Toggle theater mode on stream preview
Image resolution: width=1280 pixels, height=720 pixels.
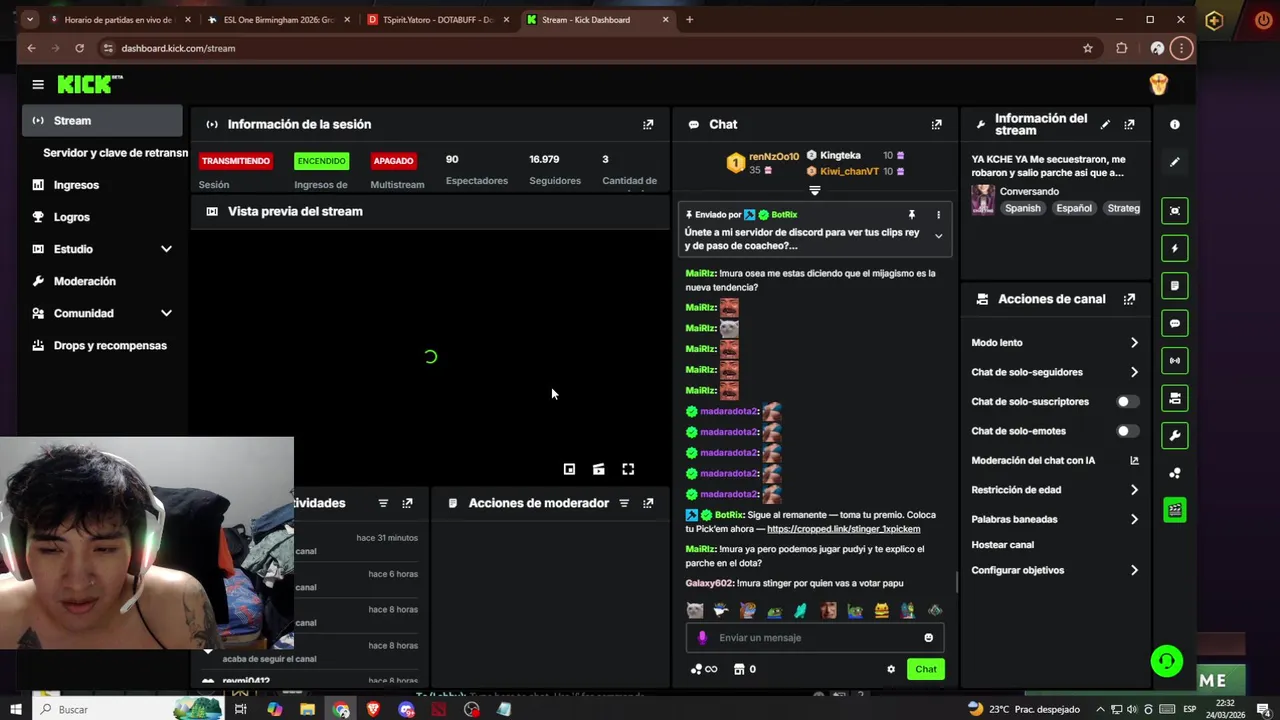598,469
